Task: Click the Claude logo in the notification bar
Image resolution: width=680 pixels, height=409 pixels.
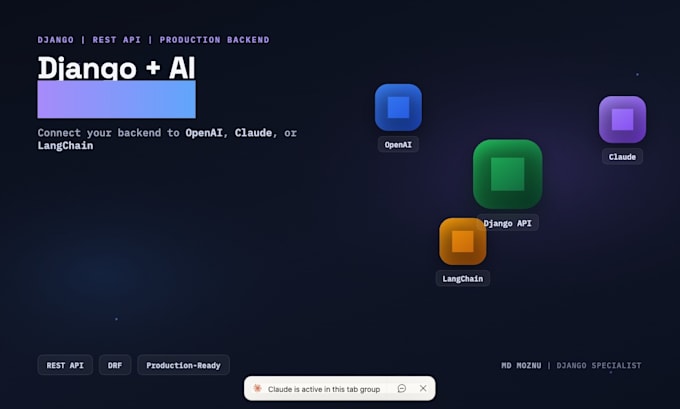Action: (x=257, y=388)
